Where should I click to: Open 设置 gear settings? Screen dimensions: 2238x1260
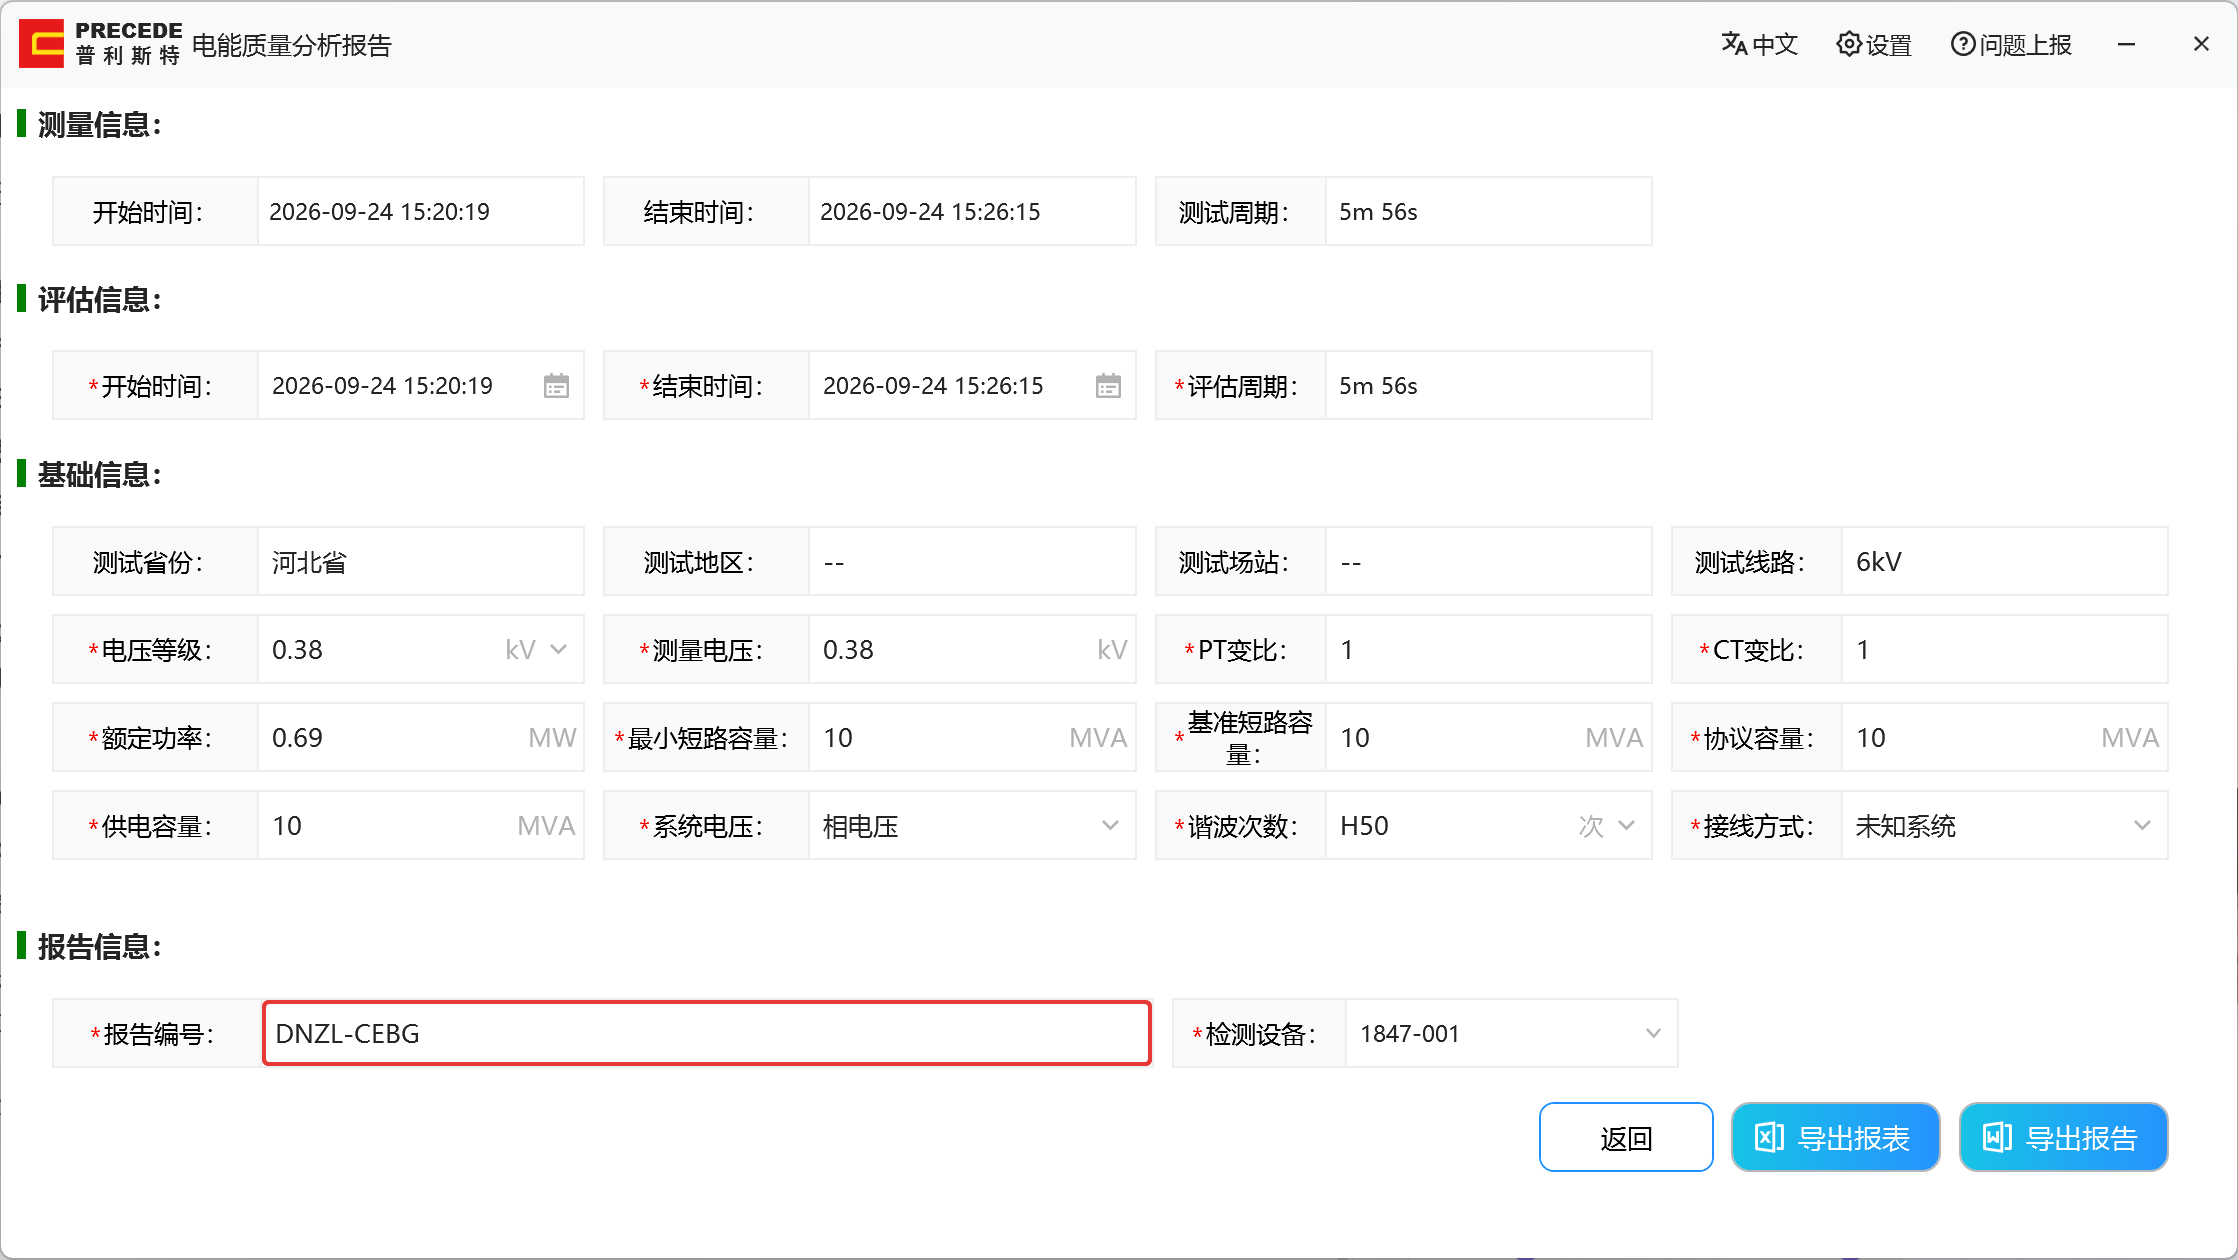click(x=1874, y=44)
